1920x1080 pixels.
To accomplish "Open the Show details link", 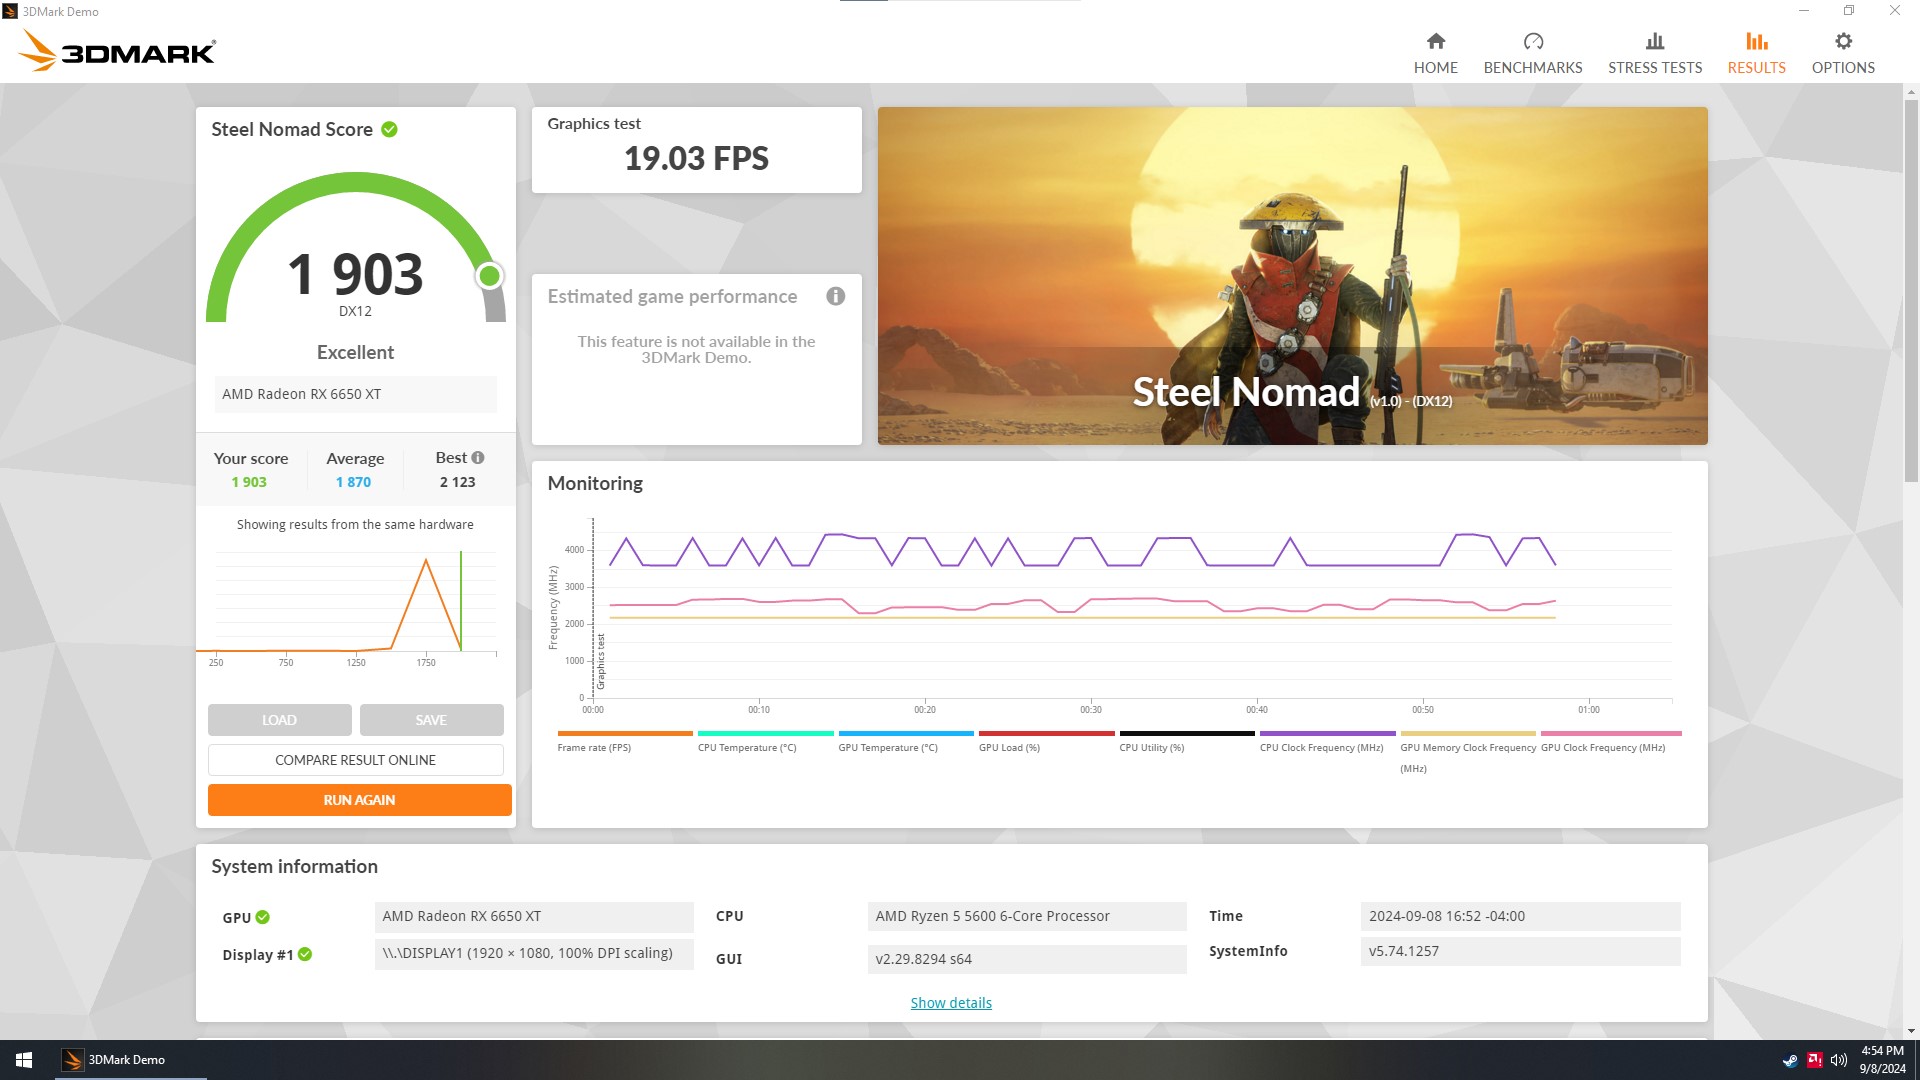I will 950,1003.
